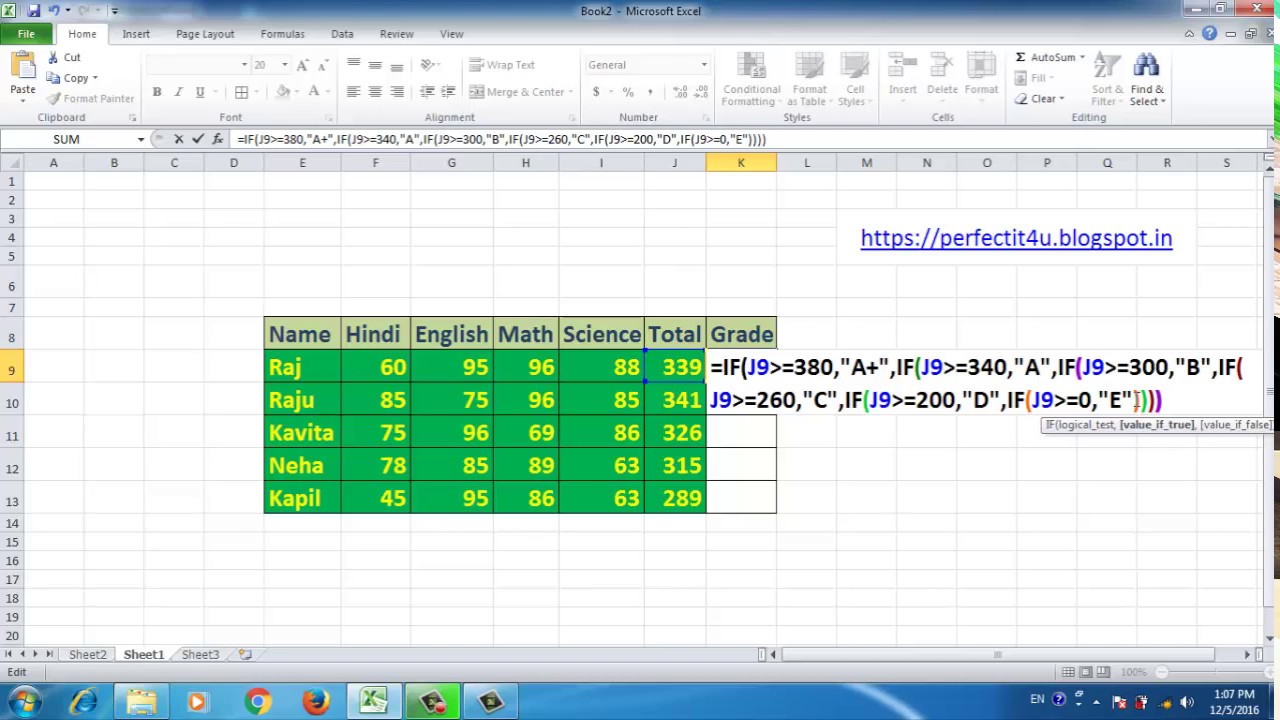Open Conditional Formatting menu
Screen dimensions: 1280x720
[751, 80]
